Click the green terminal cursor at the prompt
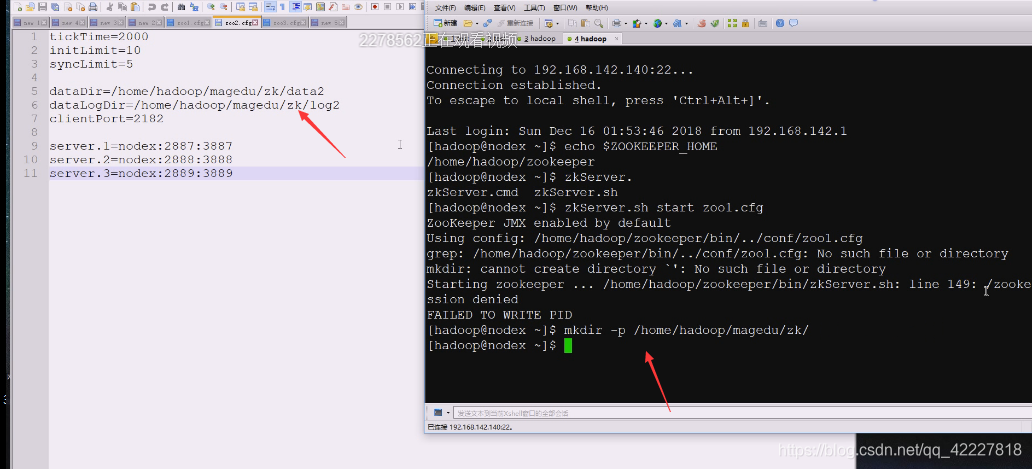Viewport: 1032px width, 469px height. pos(568,346)
